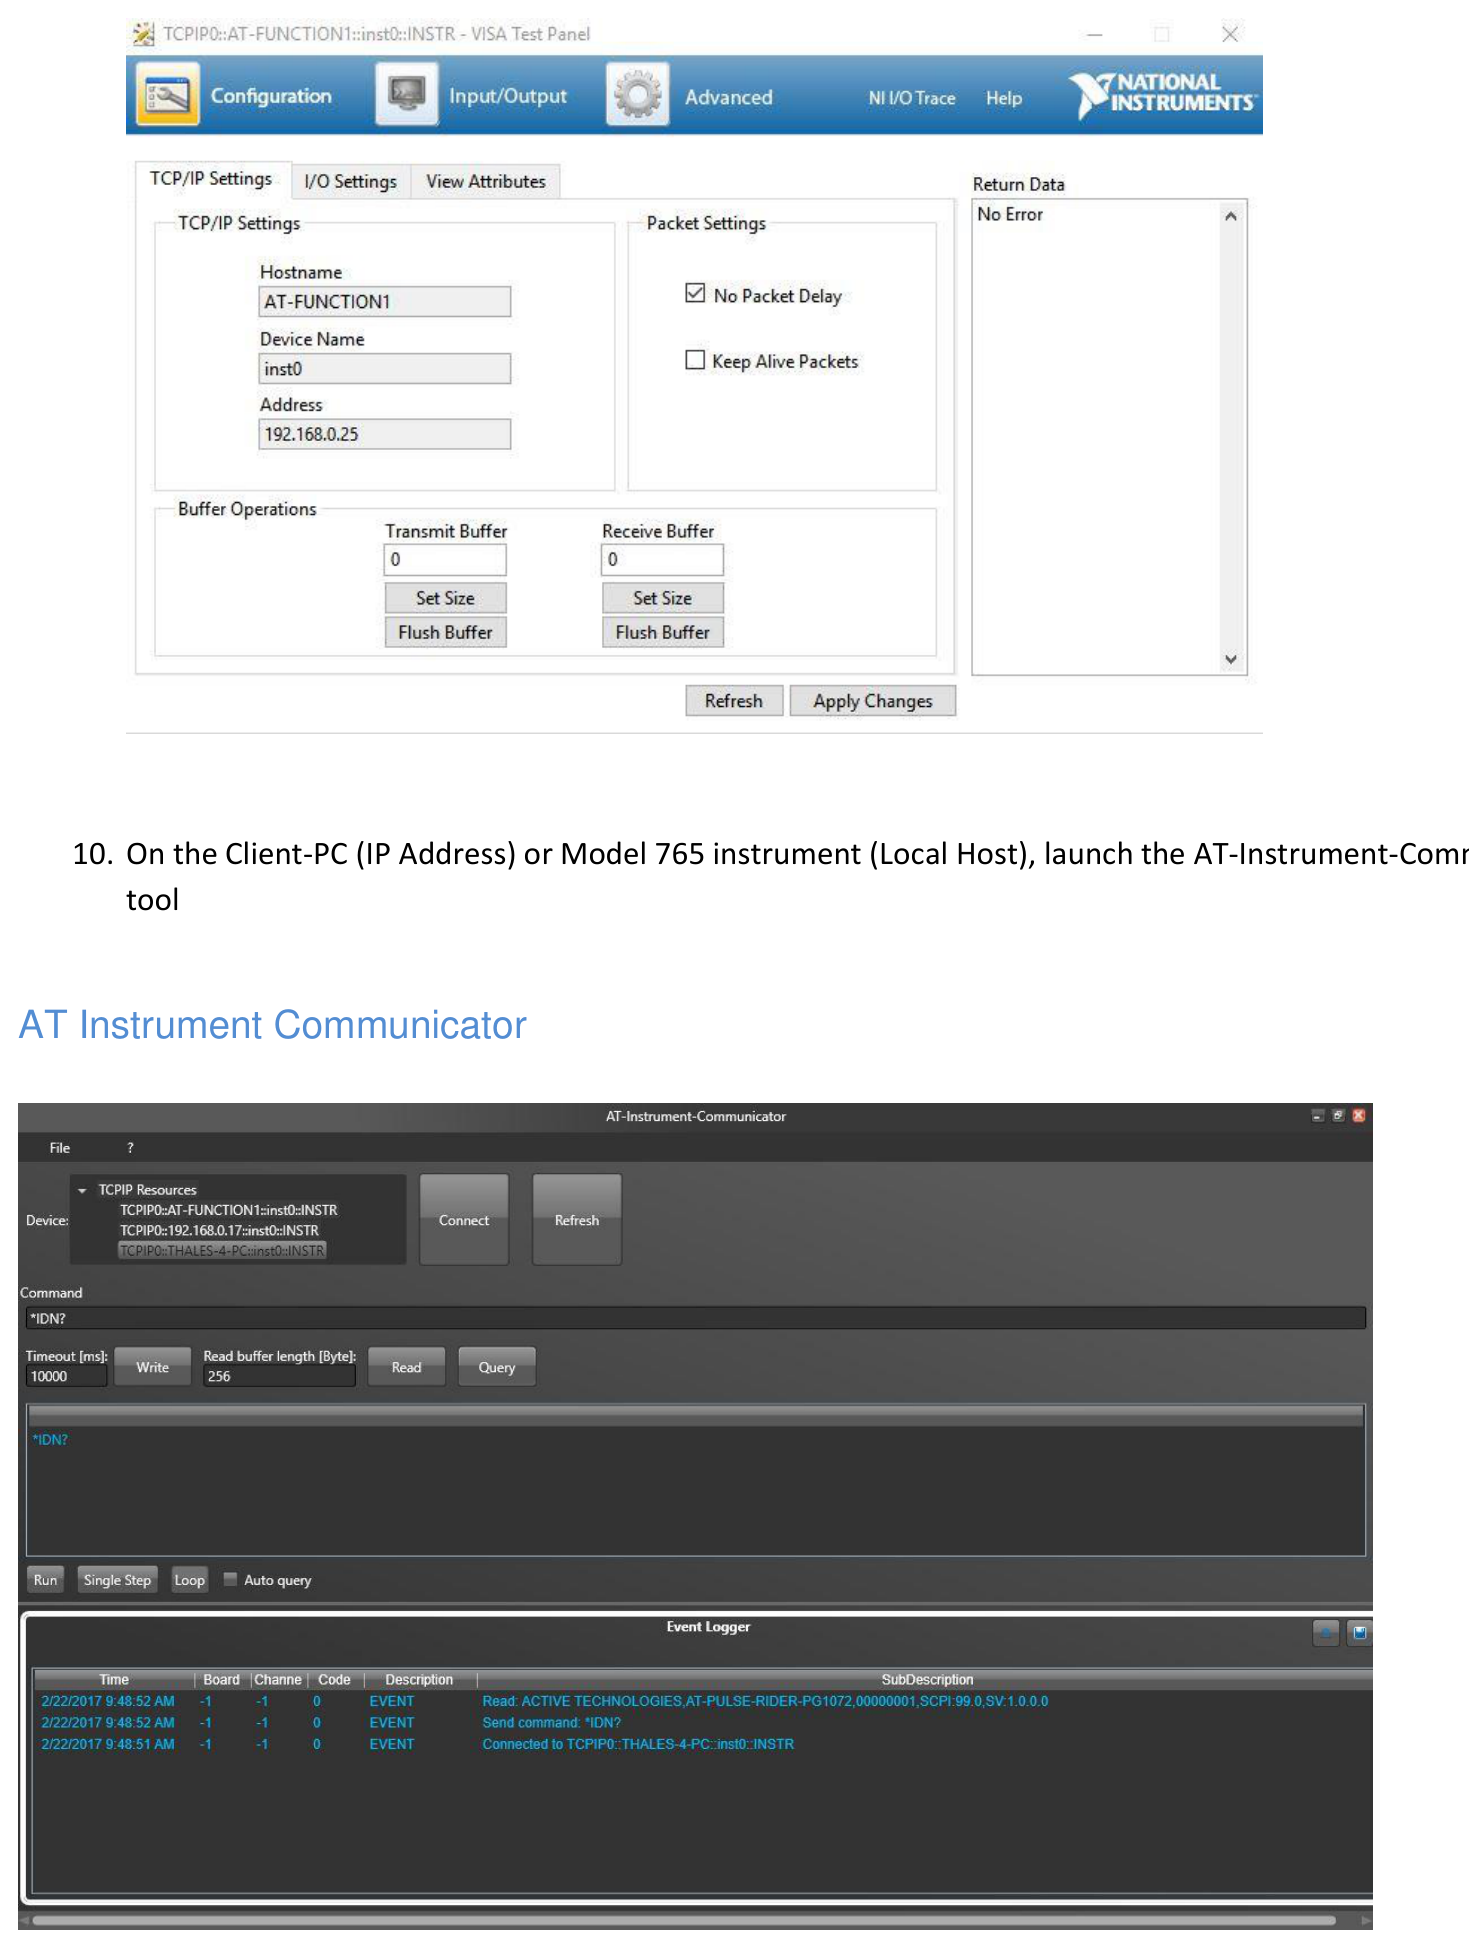Click the Transmit Buffer size field
1469x1949 pixels.
tap(445, 560)
